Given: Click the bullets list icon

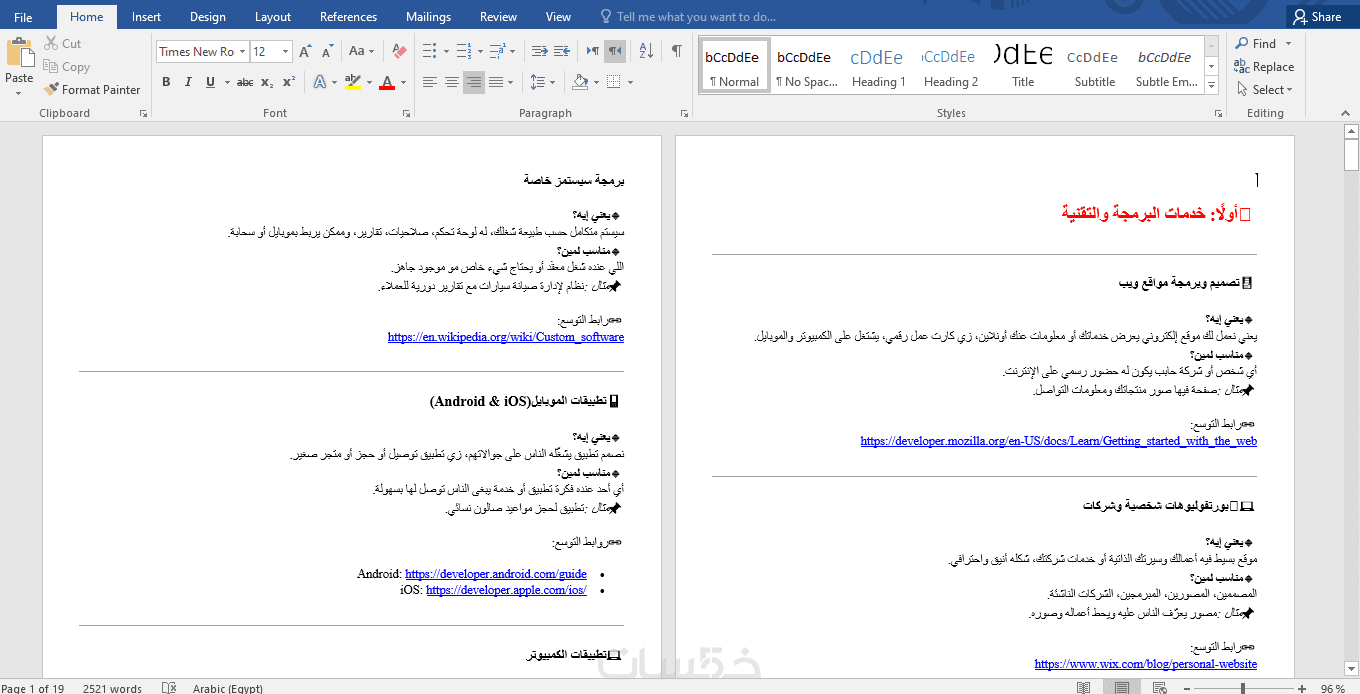Looking at the screenshot, I should [429, 51].
